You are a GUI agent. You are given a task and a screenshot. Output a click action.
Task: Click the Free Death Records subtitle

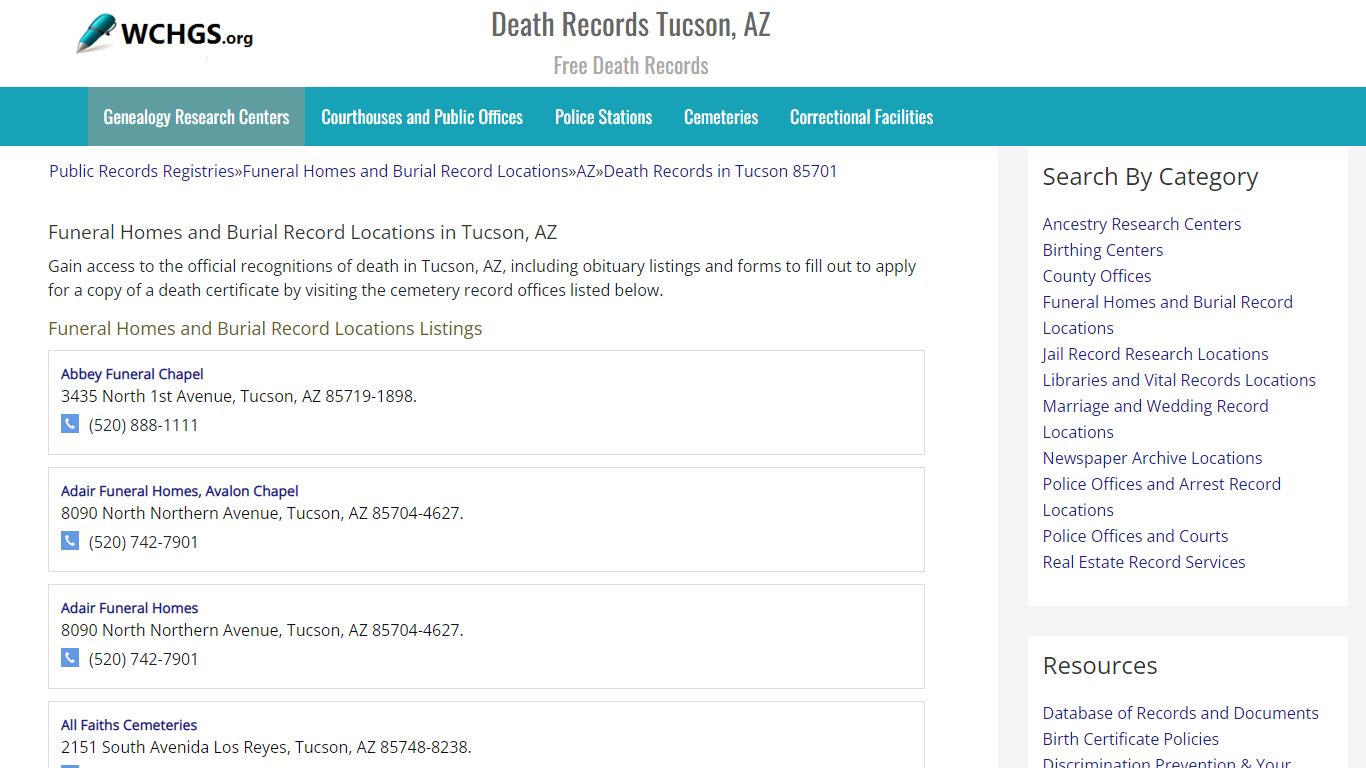[x=631, y=66]
